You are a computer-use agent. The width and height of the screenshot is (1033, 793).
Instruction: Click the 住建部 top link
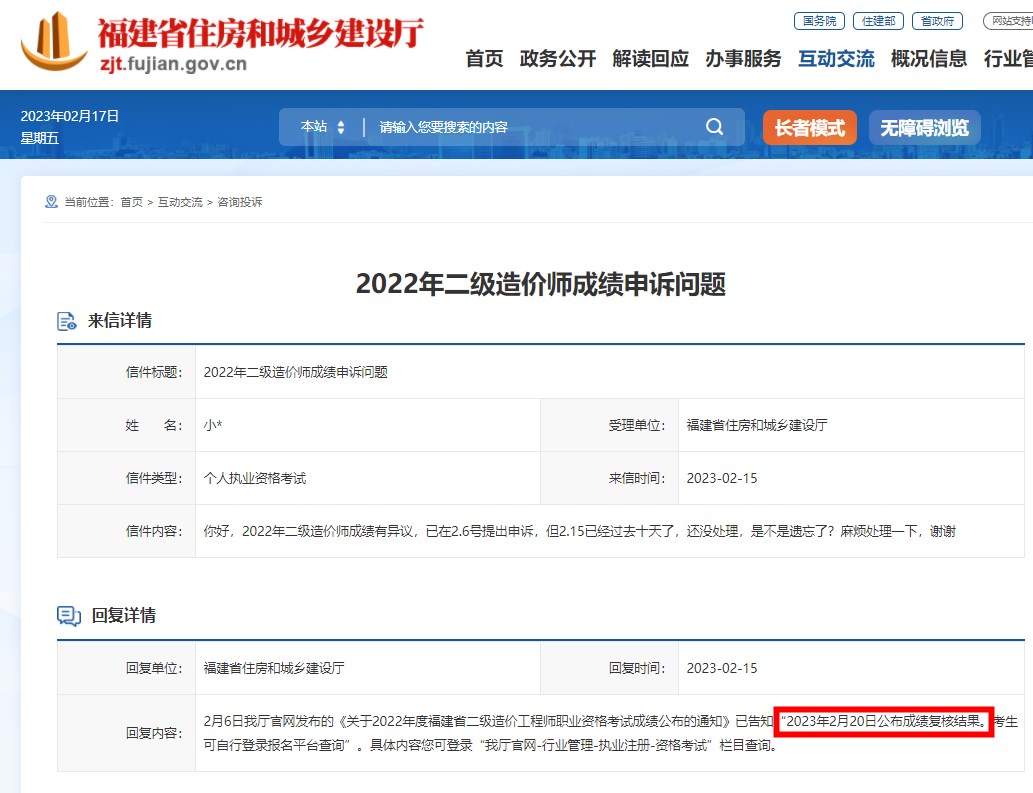pyautogui.click(x=877, y=21)
